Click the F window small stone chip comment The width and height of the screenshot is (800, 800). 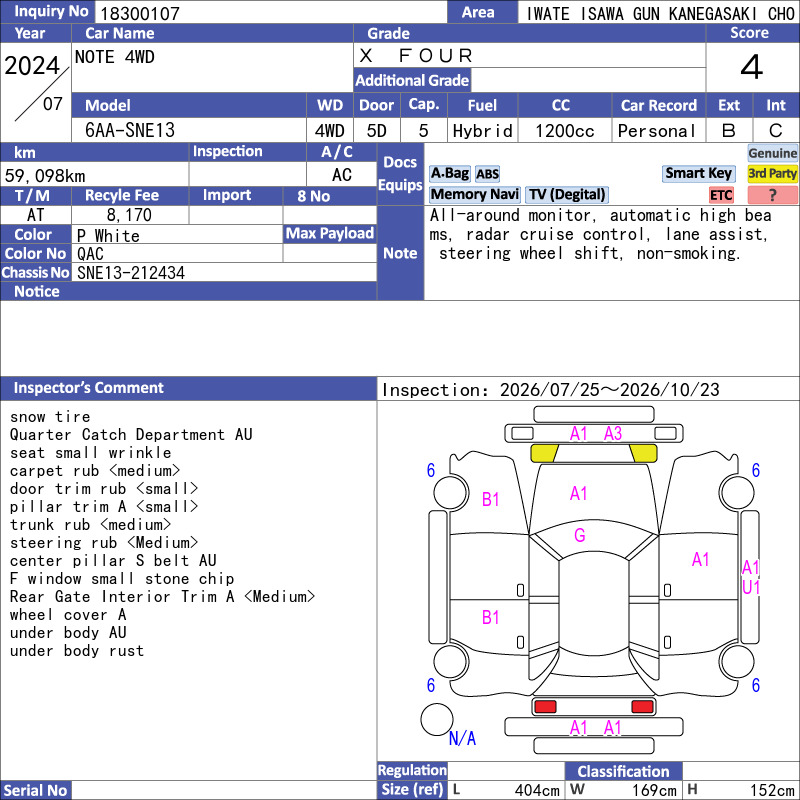(122, 579)
